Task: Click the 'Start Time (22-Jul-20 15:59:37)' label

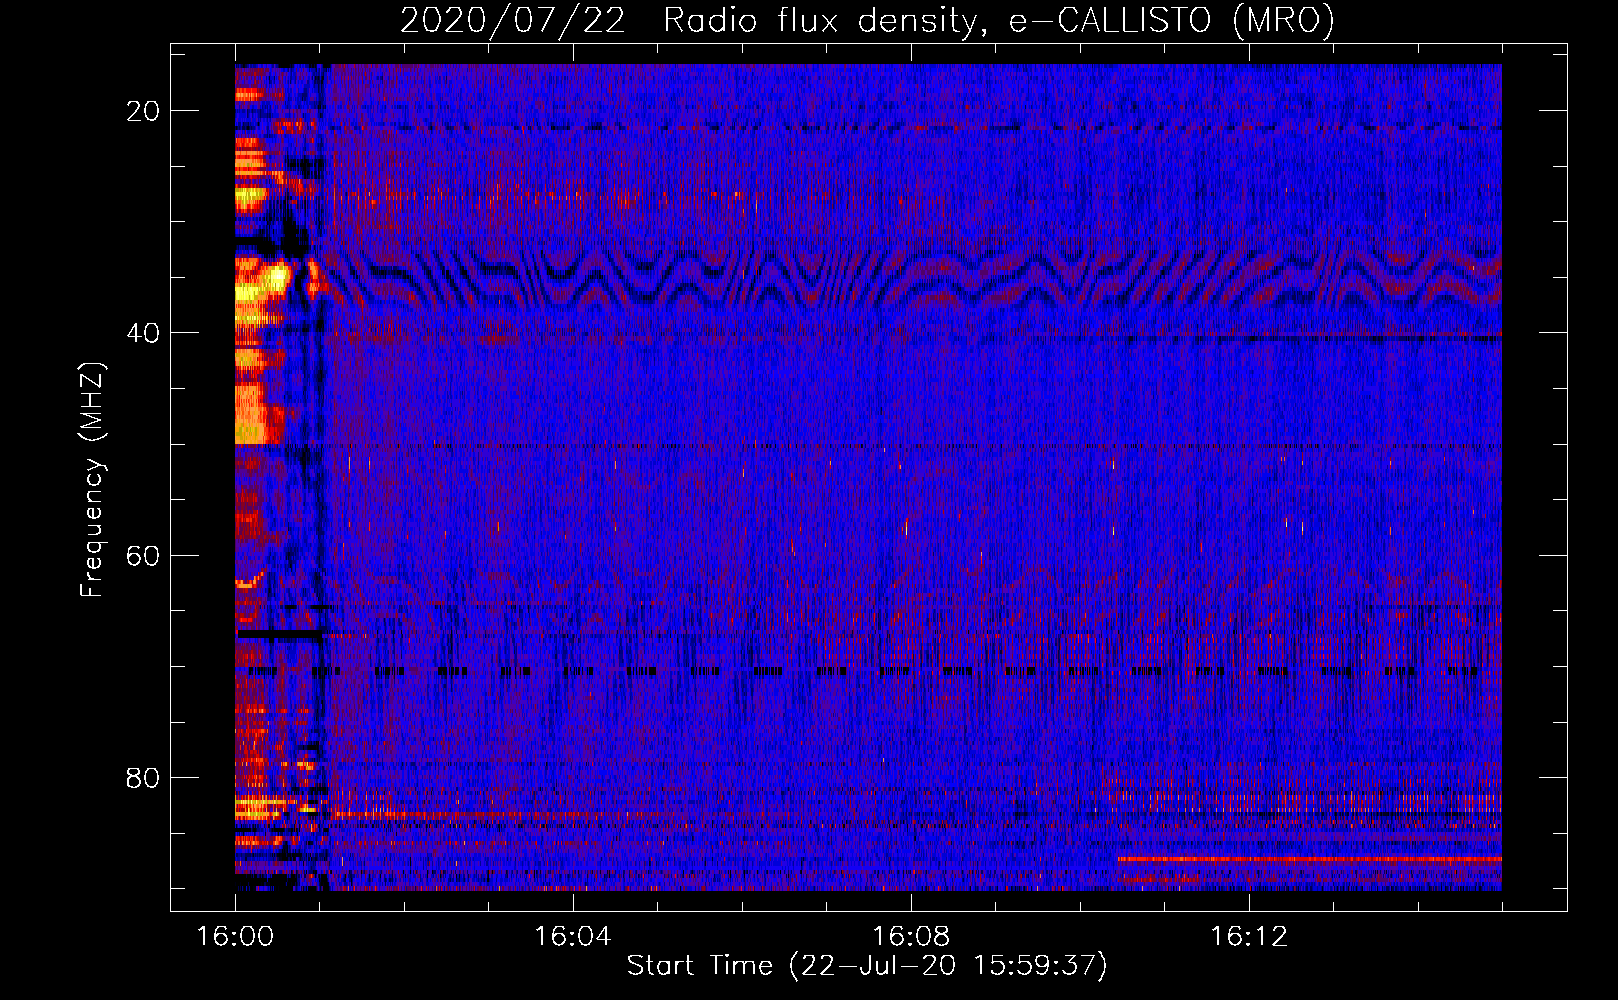Action: click(867, 966)
